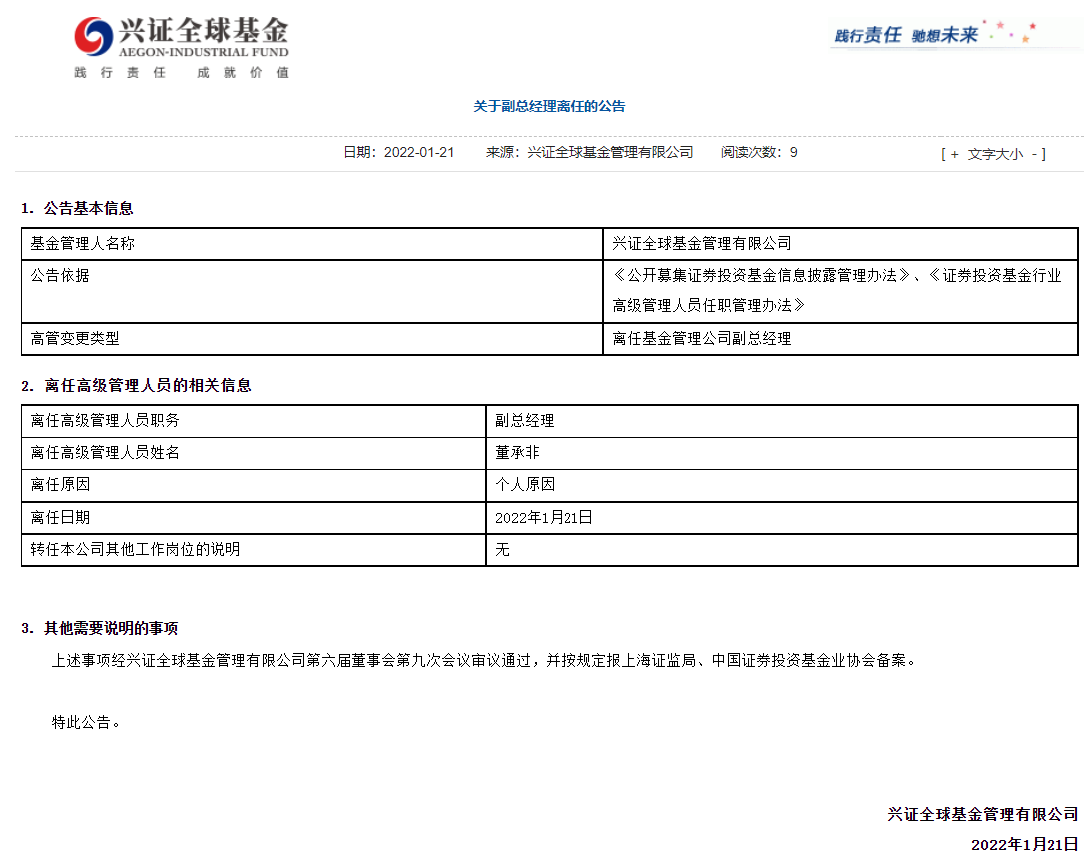
Task: Click section heading 3. 其他需要说明的事项
Action: 99,629
